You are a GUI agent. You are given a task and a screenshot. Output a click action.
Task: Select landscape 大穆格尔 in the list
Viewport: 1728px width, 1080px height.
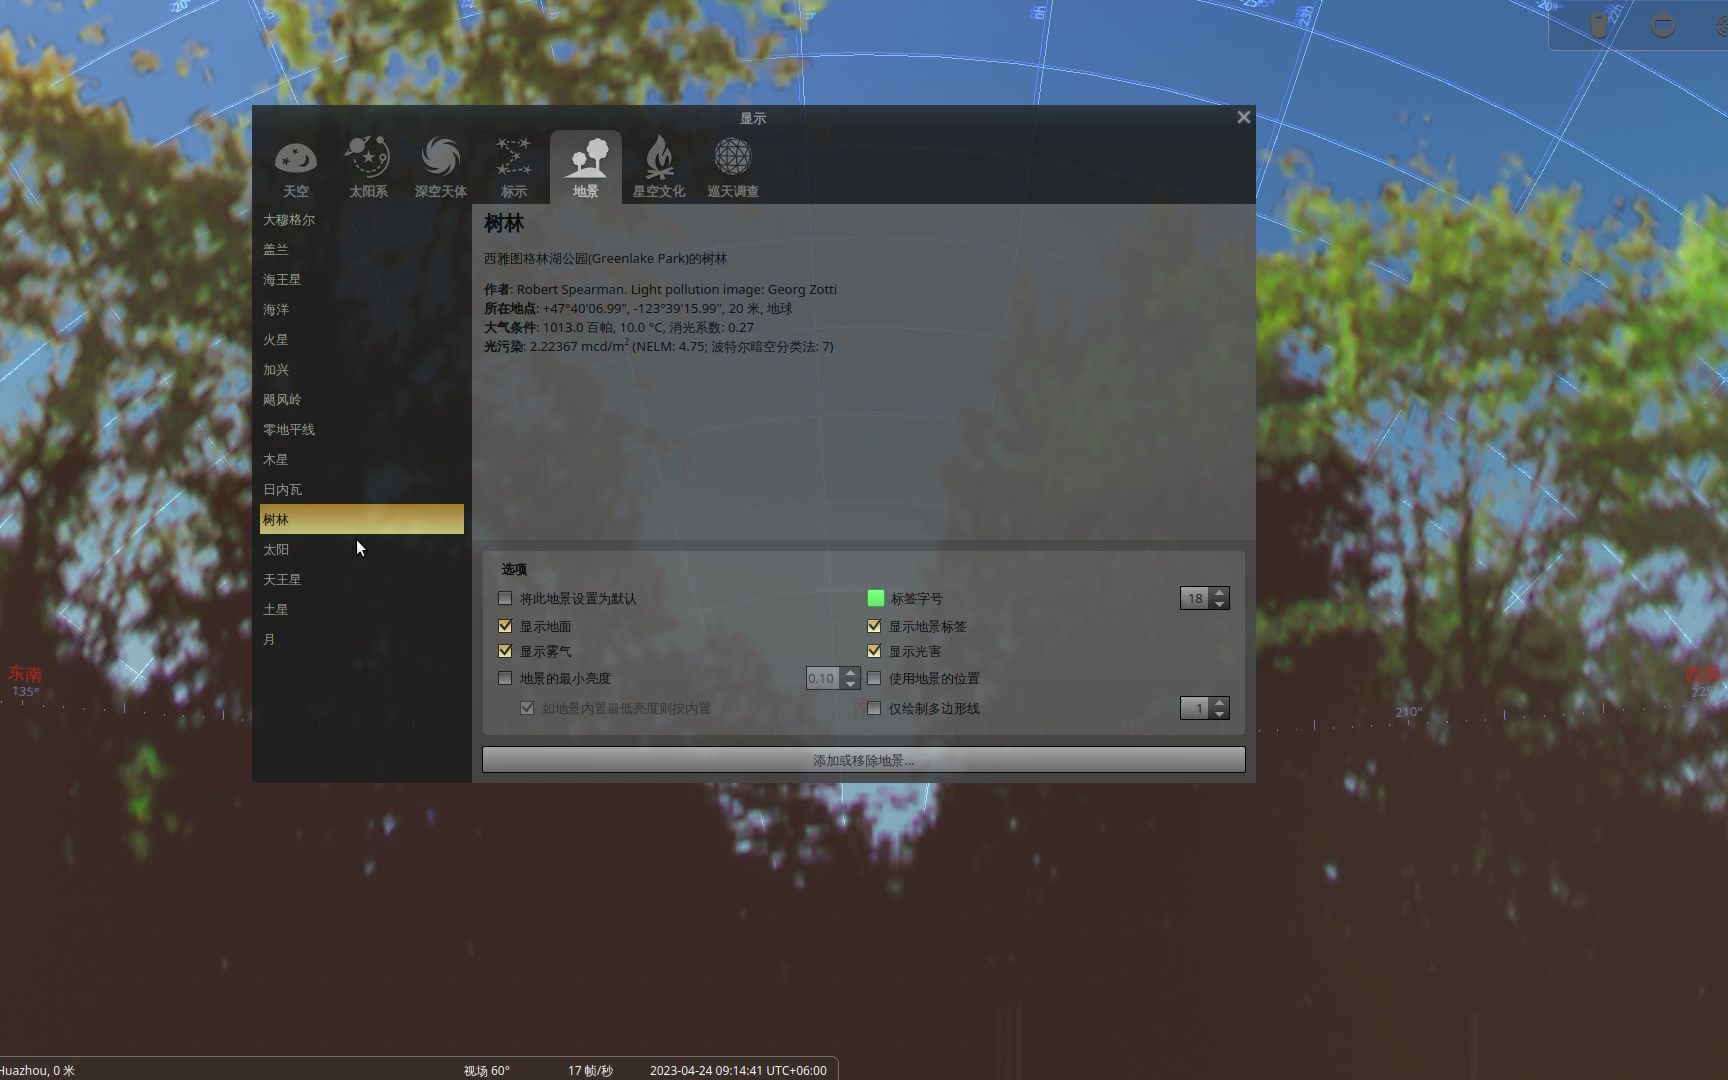[x=362, y=220]
